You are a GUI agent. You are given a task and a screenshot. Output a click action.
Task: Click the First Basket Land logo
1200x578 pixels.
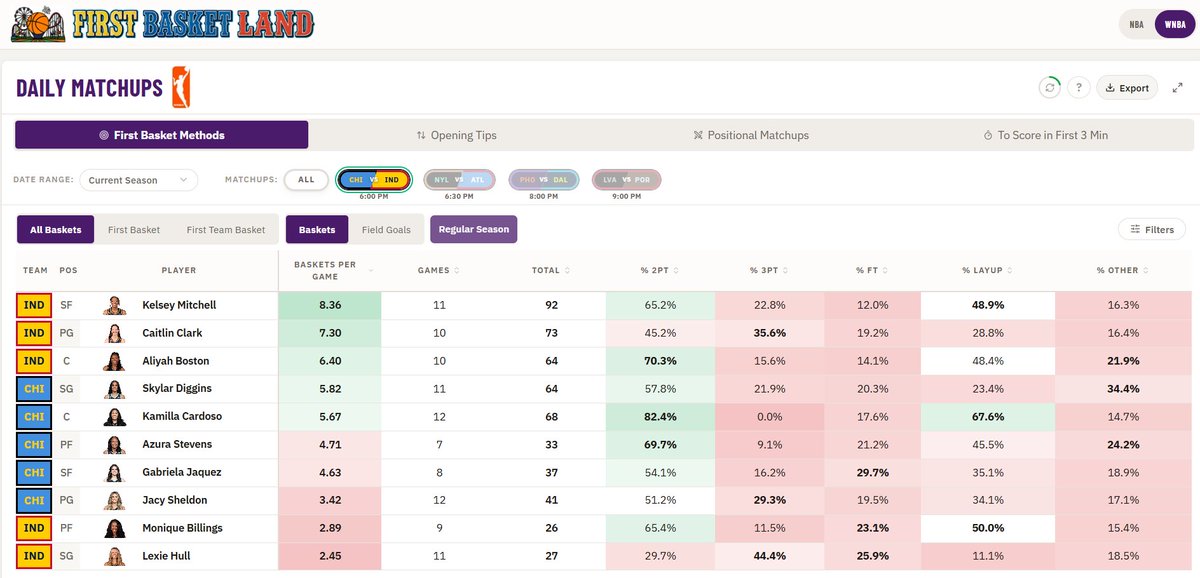coord(162,24)
